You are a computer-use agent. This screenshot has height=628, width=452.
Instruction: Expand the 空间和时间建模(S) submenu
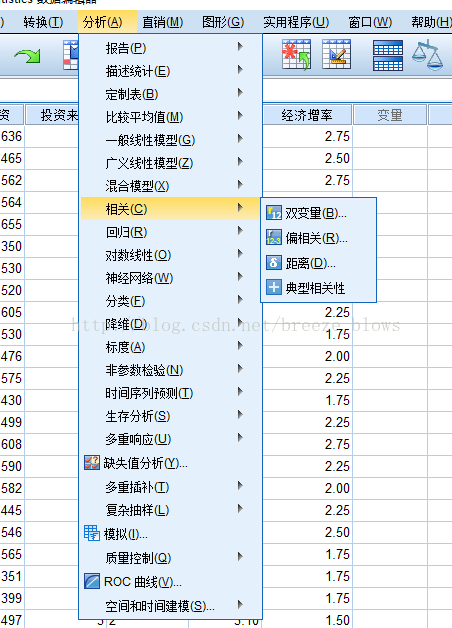point(171,606)
